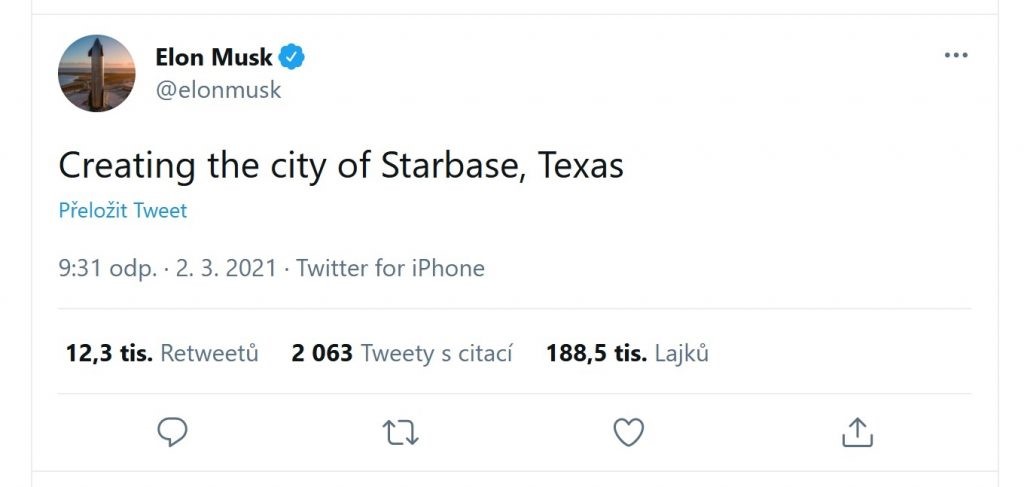
Task: Open the three-dot more options menu
Action: (956, 56)
